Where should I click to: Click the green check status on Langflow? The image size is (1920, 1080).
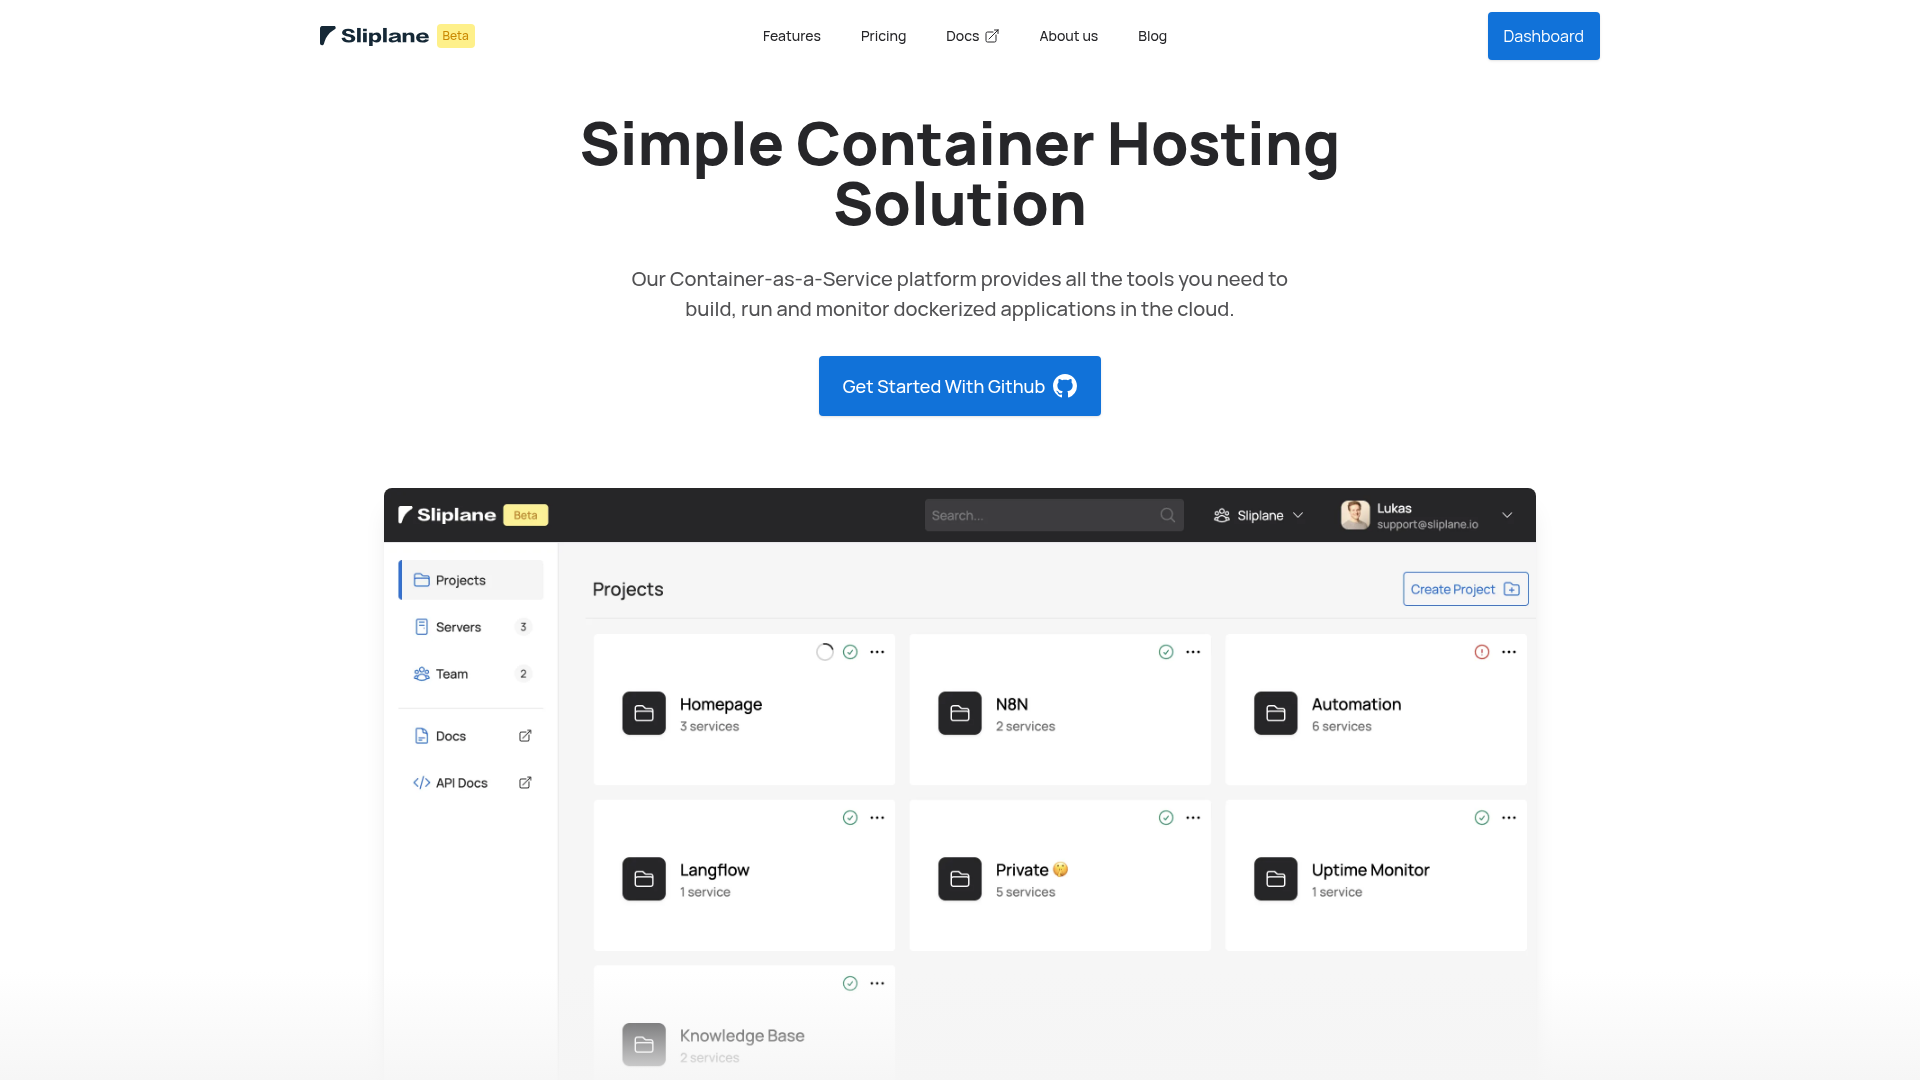[849, 818]
